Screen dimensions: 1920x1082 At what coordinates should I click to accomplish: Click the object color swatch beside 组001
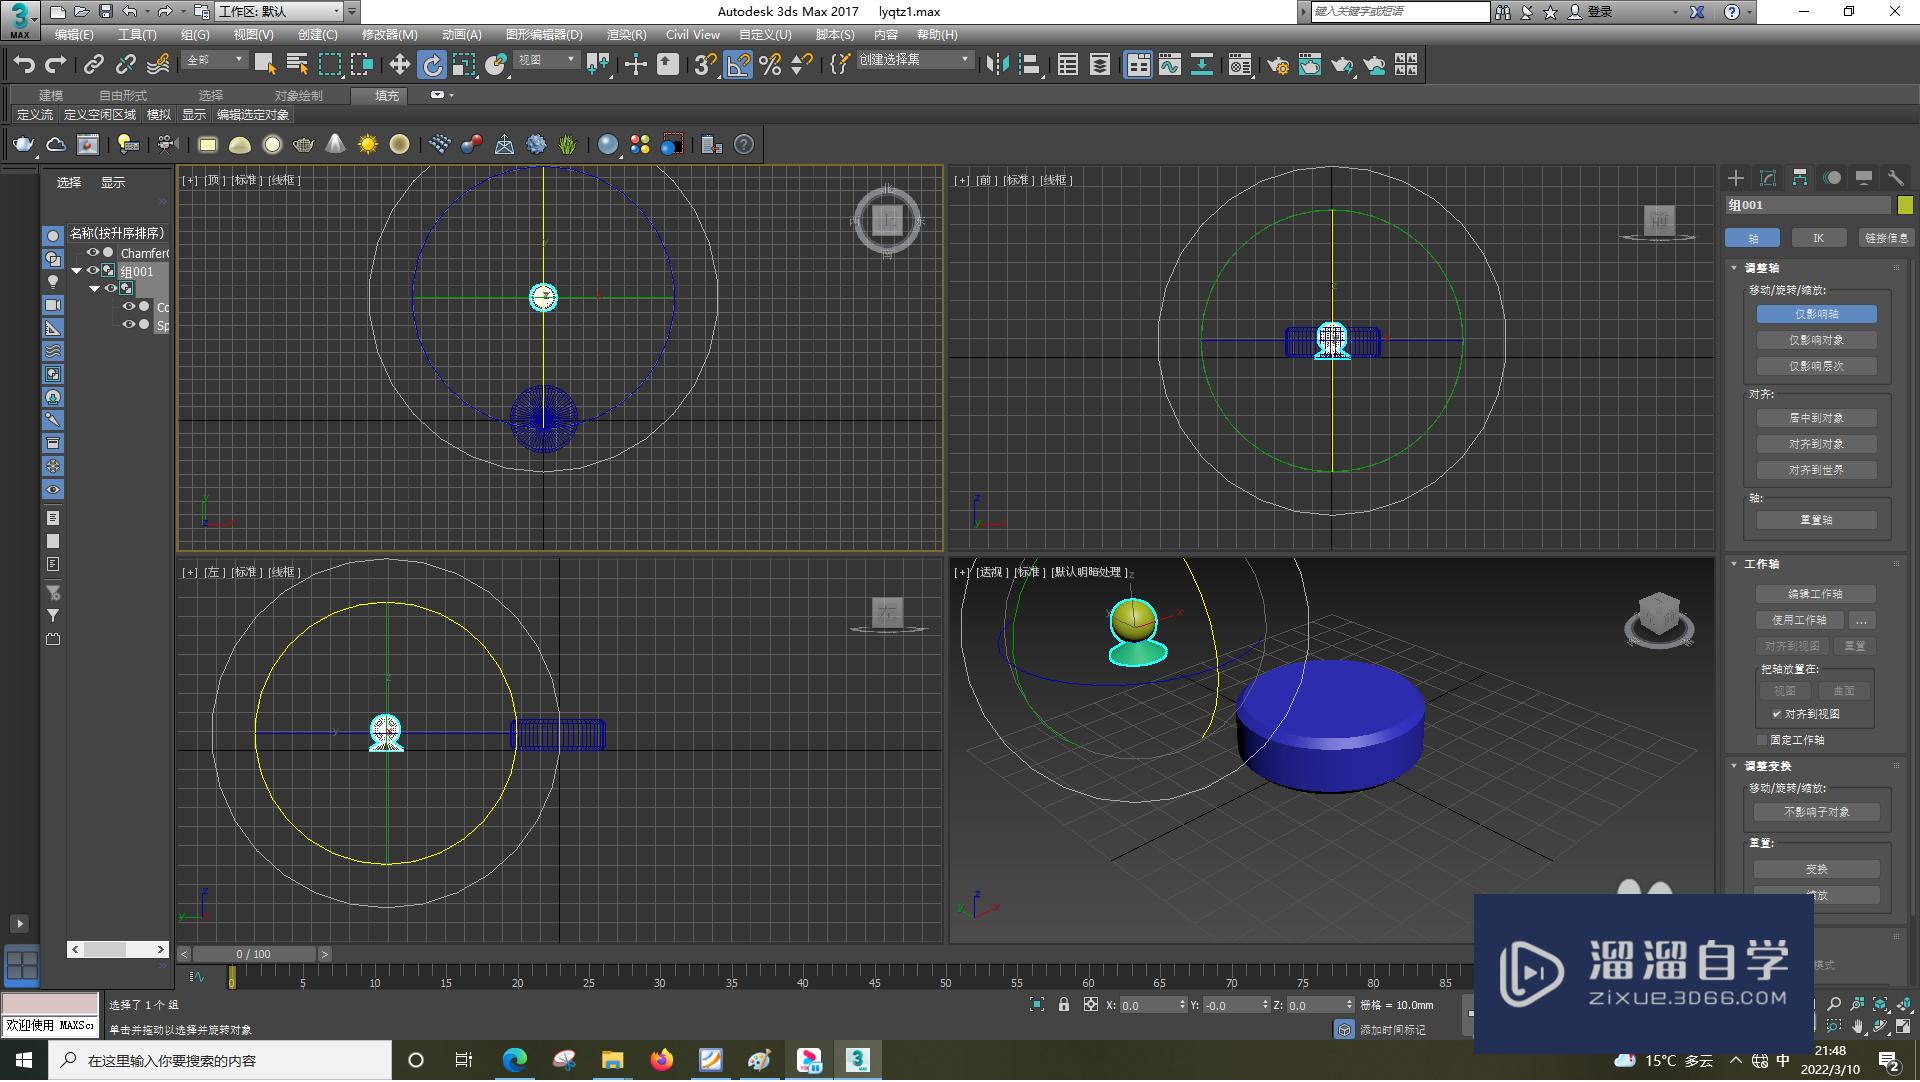1905,205
